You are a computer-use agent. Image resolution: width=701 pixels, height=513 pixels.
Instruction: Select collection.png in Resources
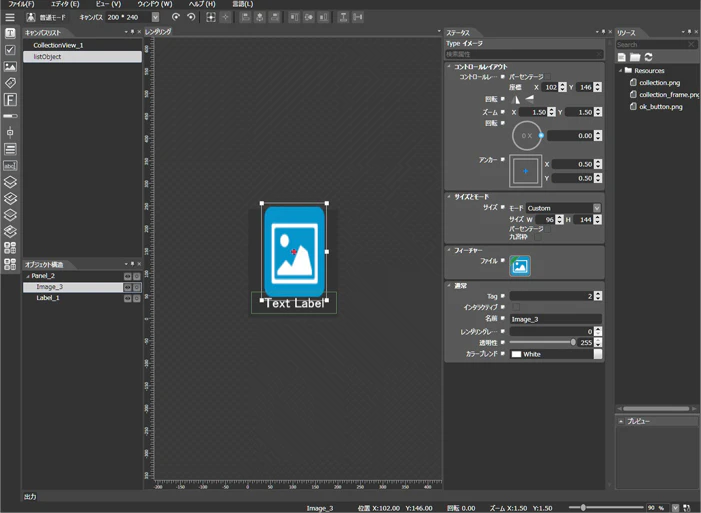659,83
